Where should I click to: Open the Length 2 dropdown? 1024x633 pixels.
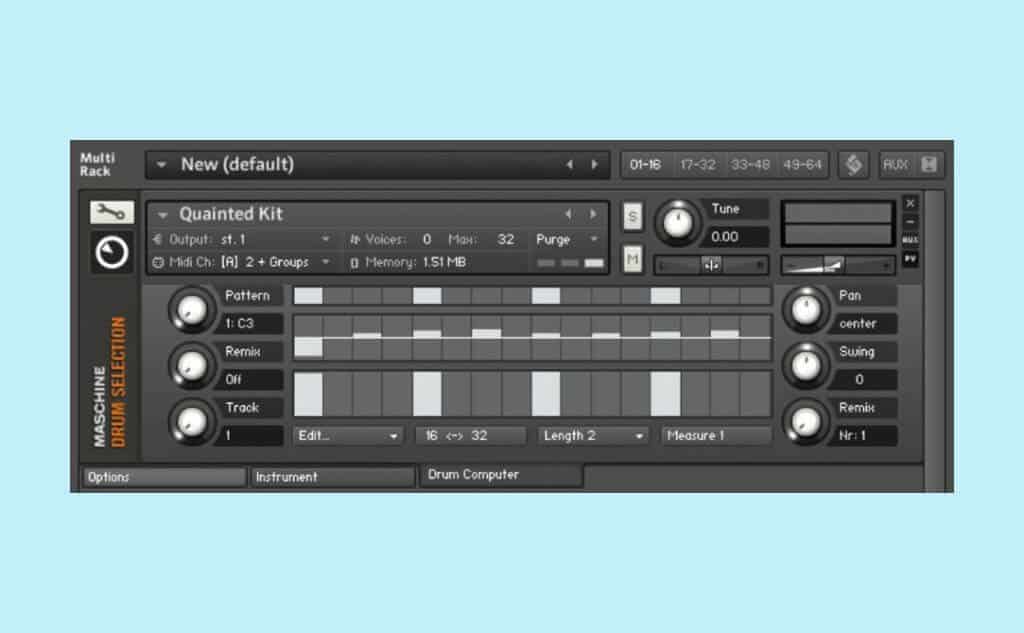594,436
